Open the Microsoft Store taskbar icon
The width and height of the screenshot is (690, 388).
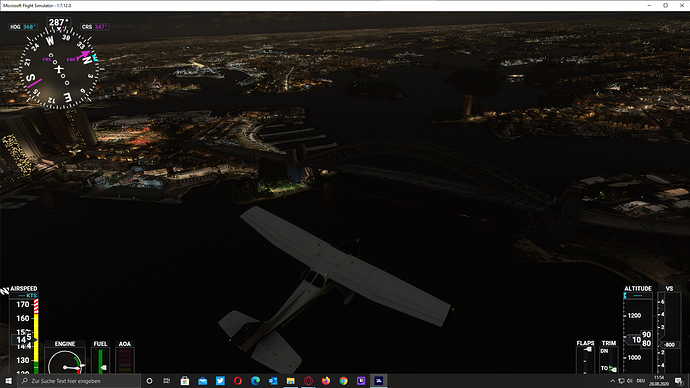point(185,381)
